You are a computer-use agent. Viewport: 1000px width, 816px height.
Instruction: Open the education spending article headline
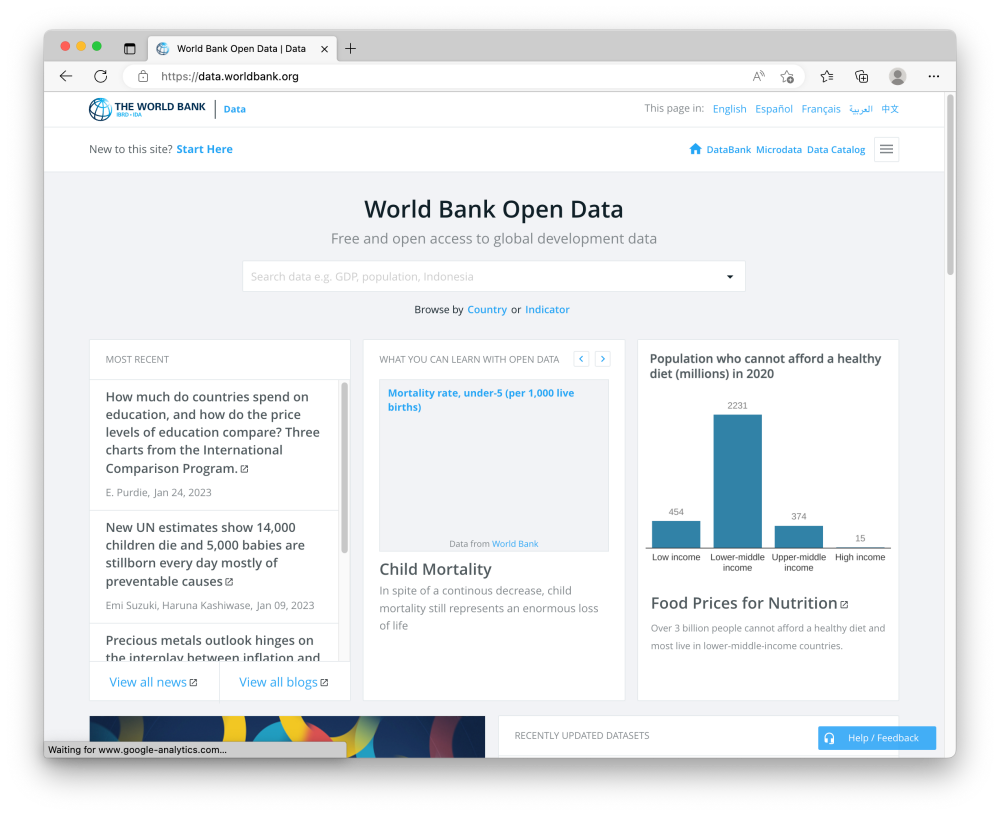212,433
